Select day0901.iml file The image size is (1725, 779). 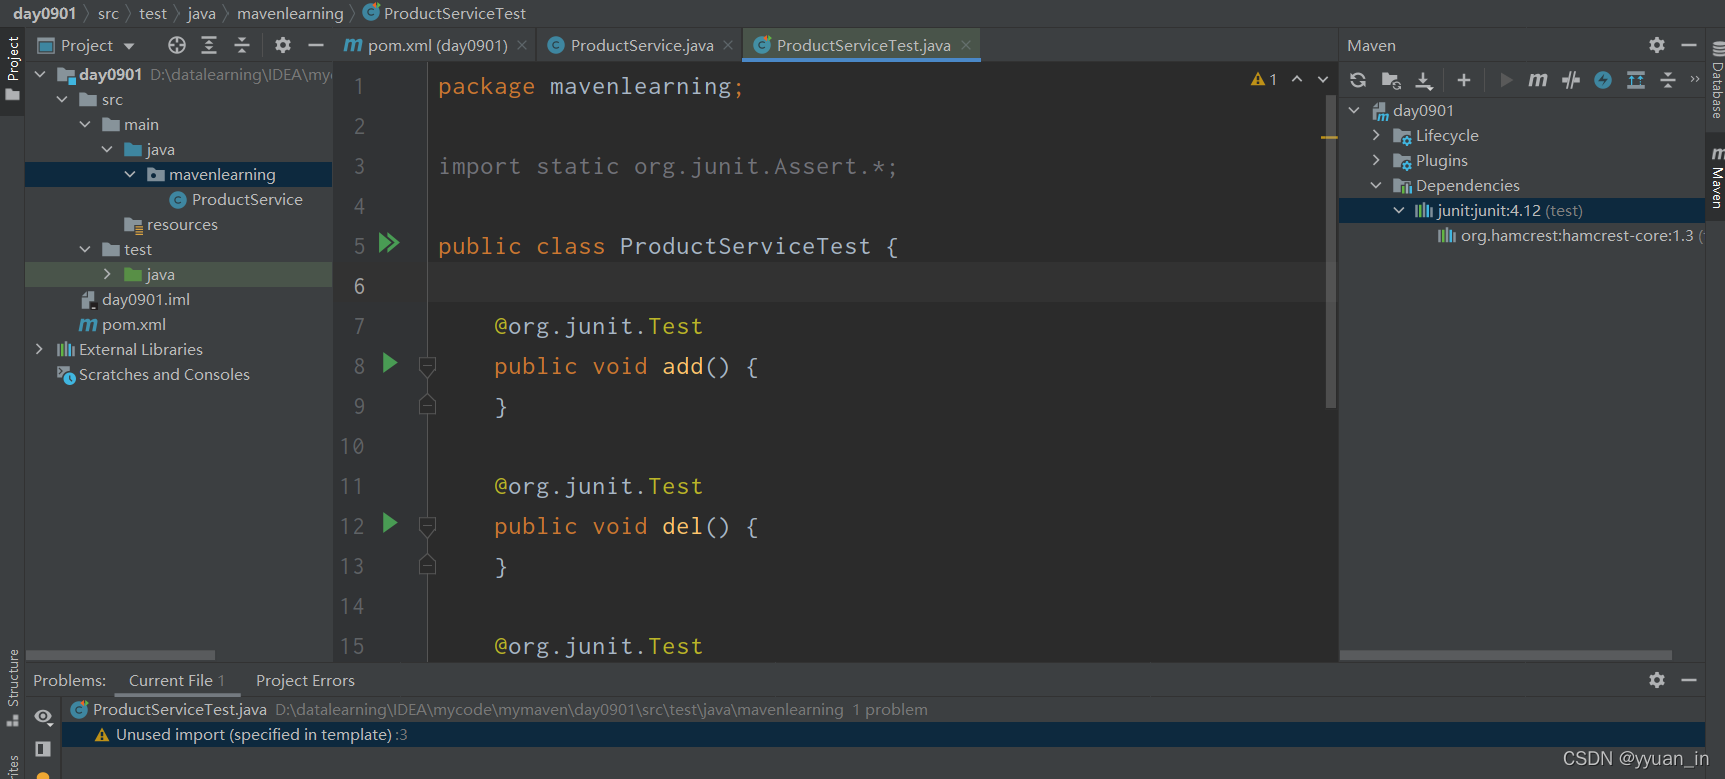(135, 299)
